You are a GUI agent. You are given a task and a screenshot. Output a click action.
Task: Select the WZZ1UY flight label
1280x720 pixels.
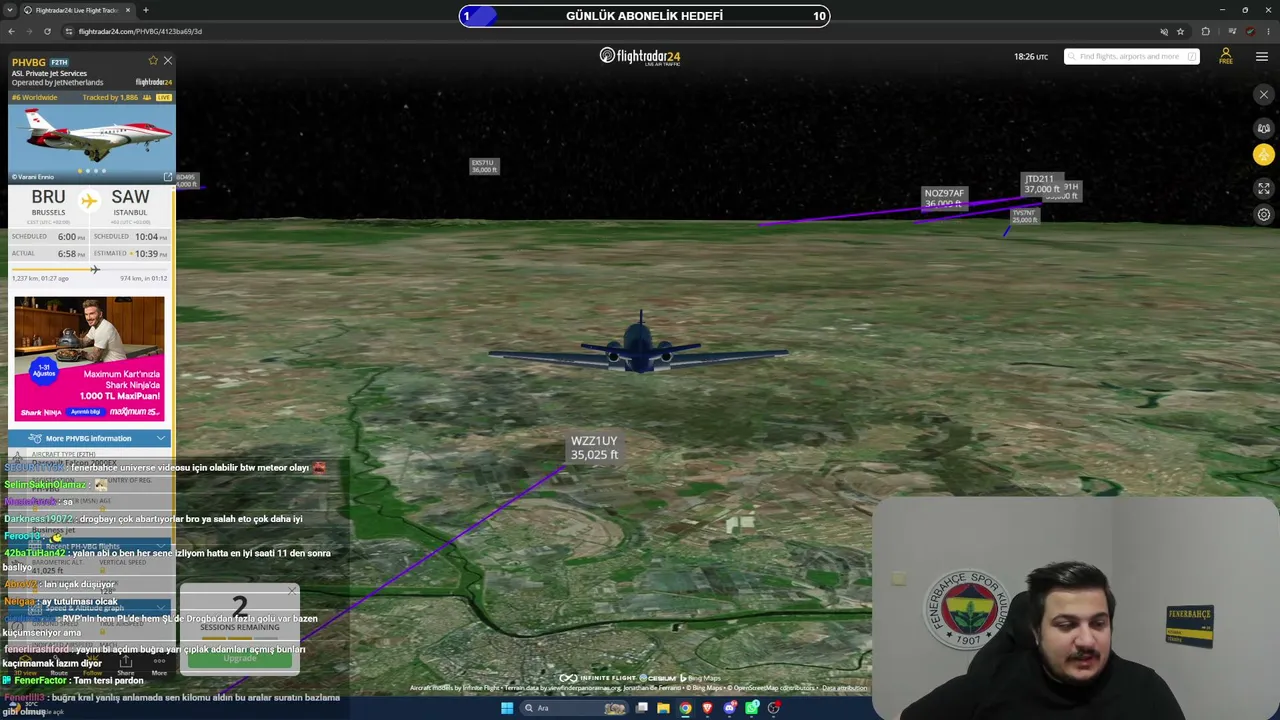point(594,448)
